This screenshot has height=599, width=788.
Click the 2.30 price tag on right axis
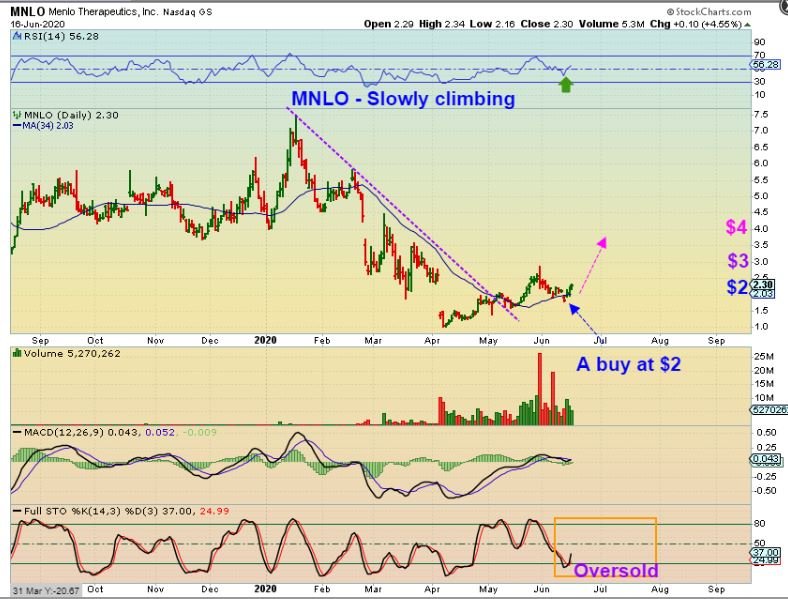763,285
